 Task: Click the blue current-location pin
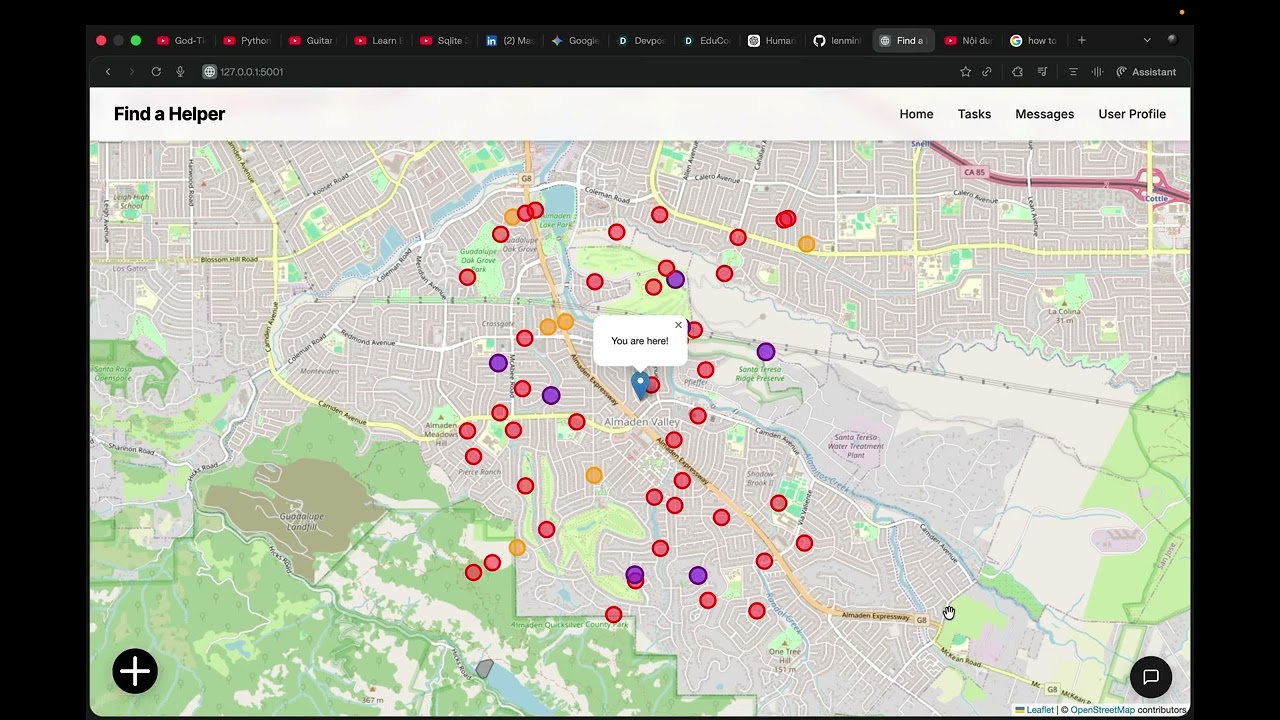coord(640,385)
